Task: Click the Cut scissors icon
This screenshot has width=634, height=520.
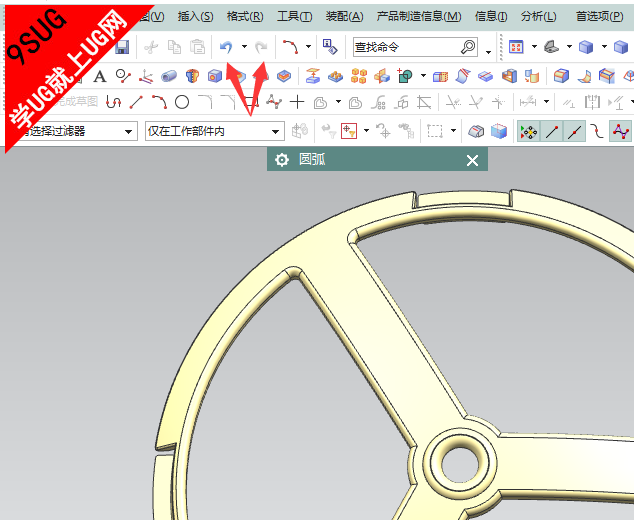Action: tap(151, 47)
